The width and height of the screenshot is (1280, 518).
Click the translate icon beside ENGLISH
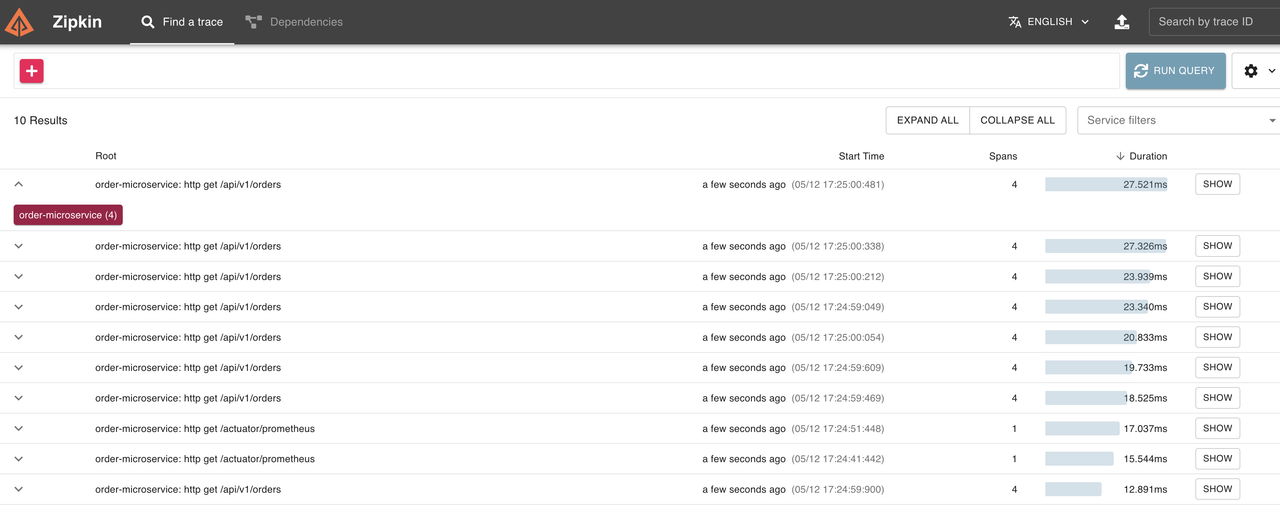point(1015,22)
